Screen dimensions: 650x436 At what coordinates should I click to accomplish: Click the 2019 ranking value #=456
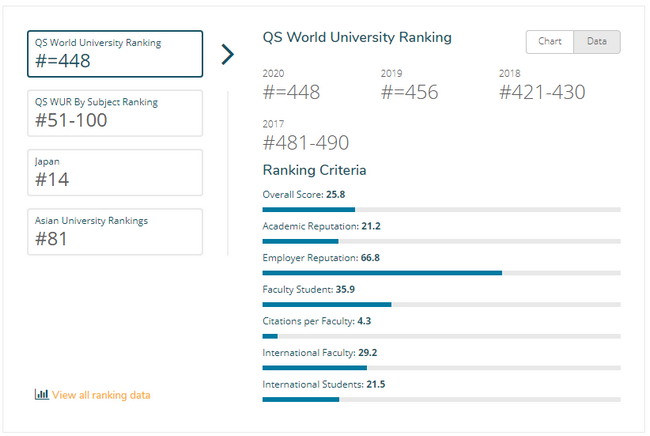coord(410,92)
